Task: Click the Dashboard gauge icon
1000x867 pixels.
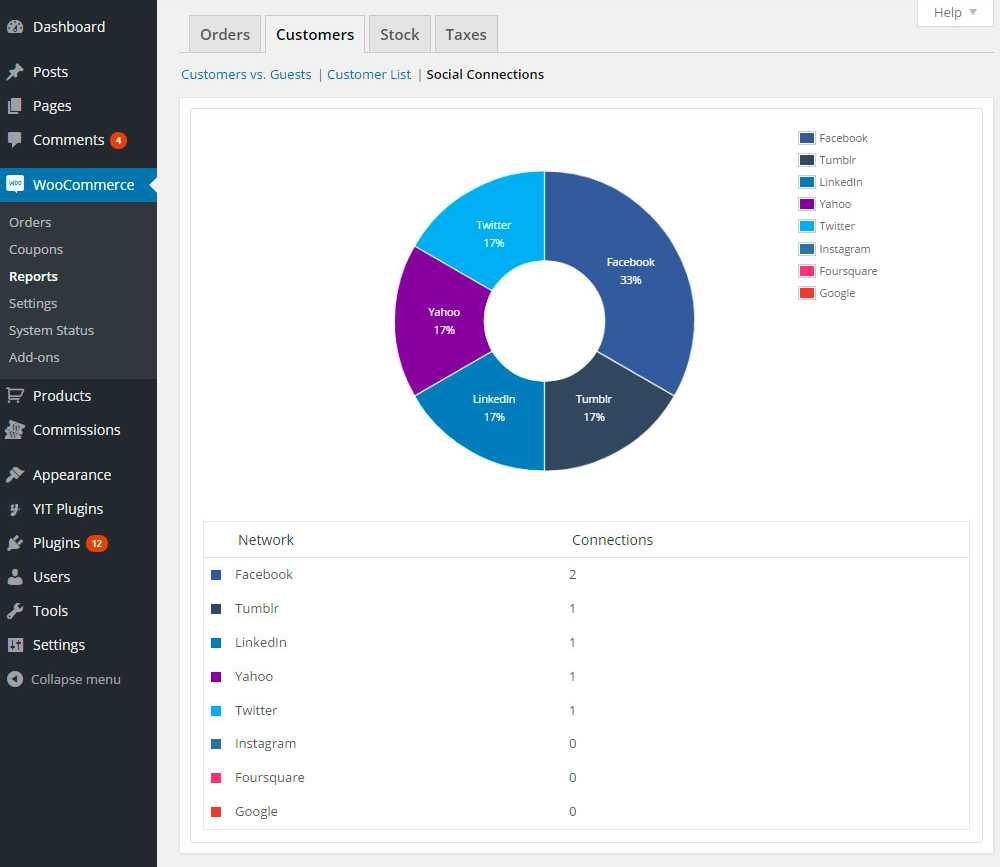Action: [x=15, y=27]
